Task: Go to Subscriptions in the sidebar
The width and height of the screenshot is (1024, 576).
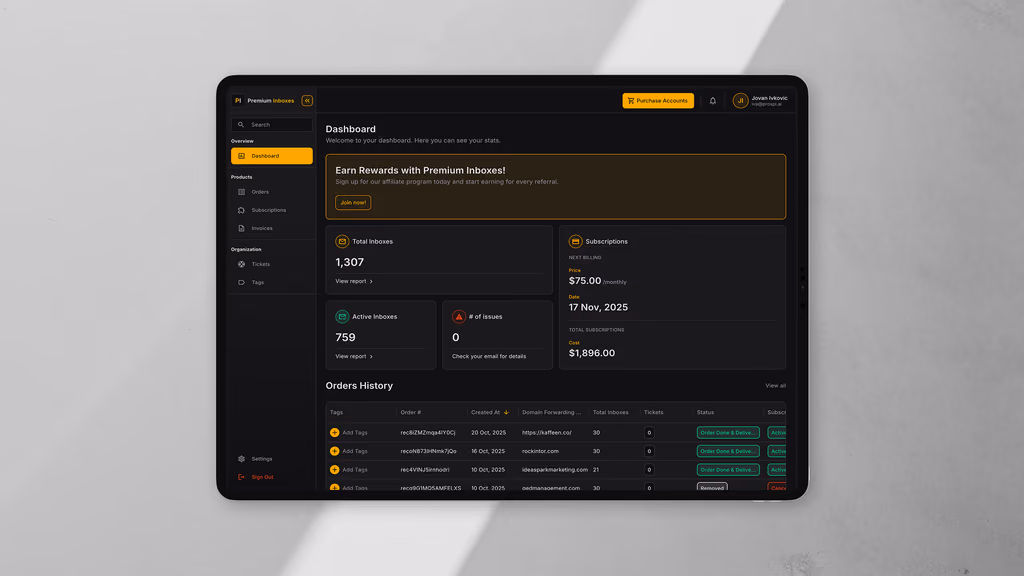Action: 272,210
